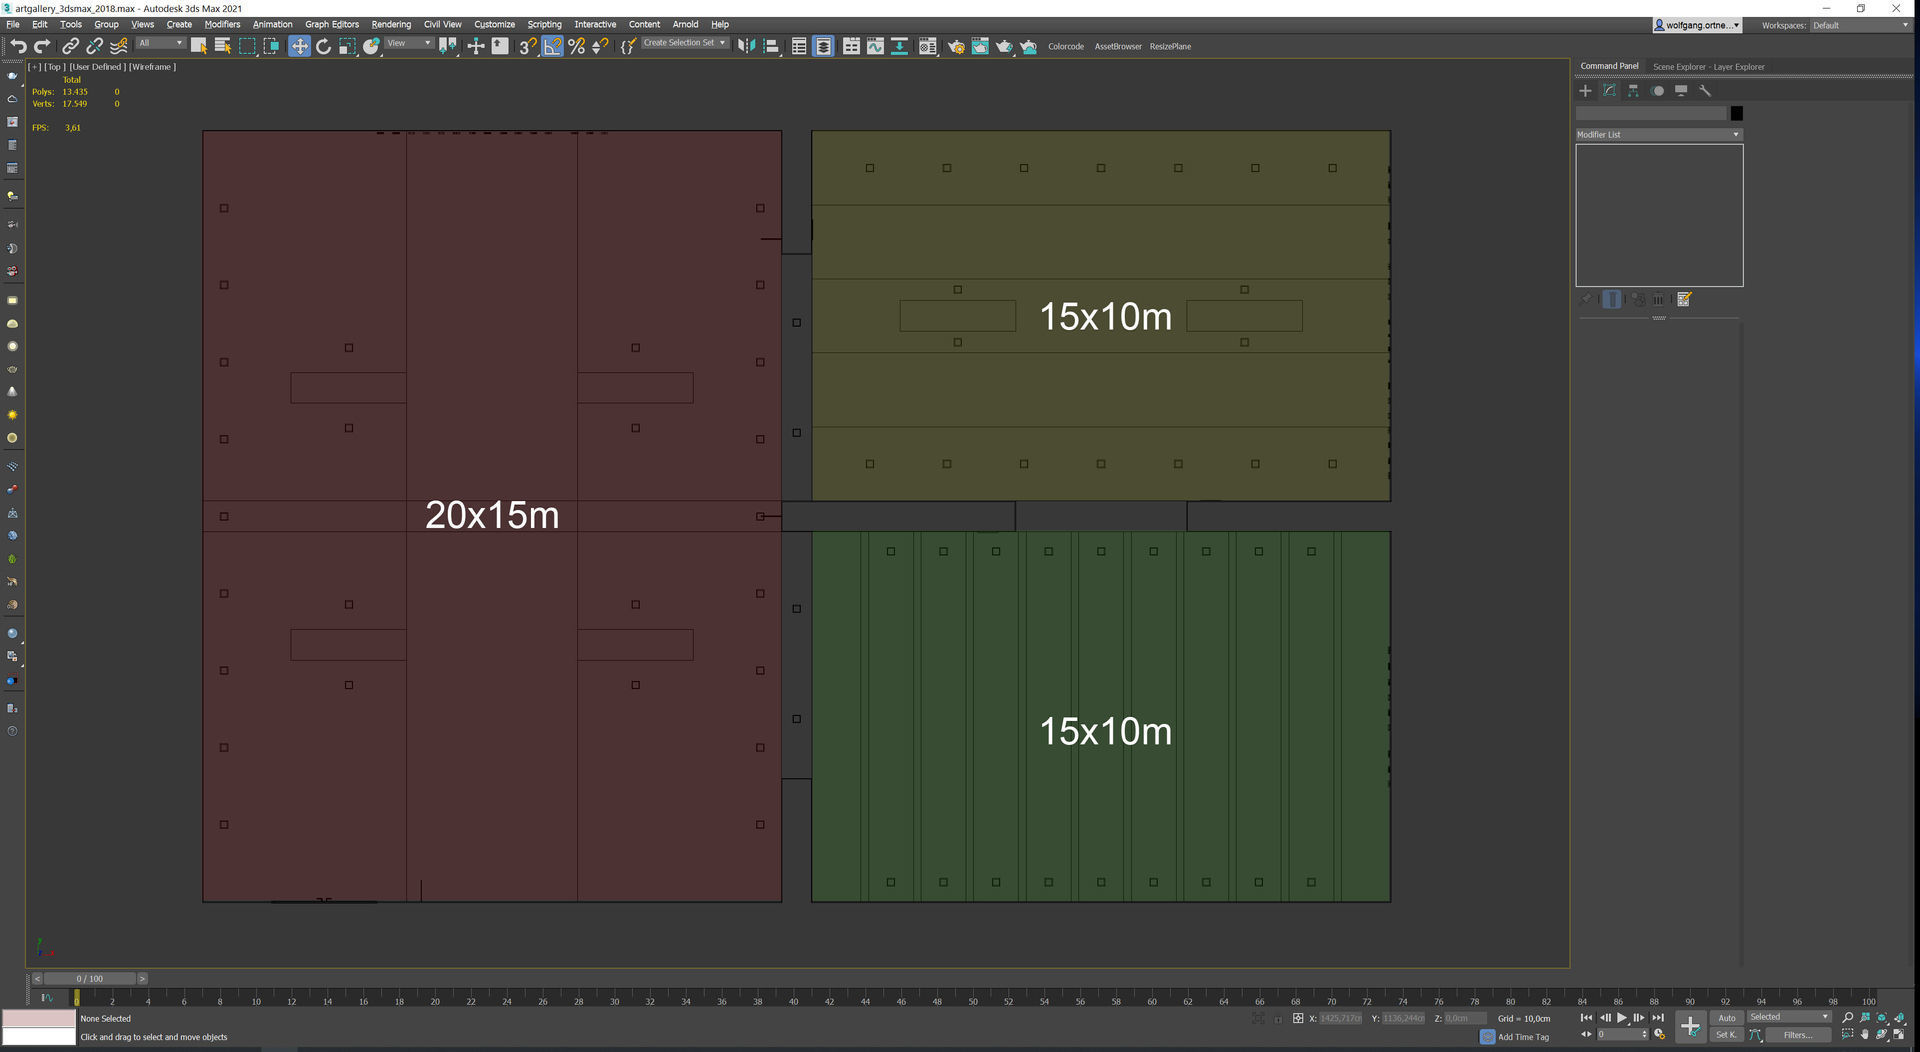
Task: Activate Bind to Space Warp tool
Action: (118, 46)
